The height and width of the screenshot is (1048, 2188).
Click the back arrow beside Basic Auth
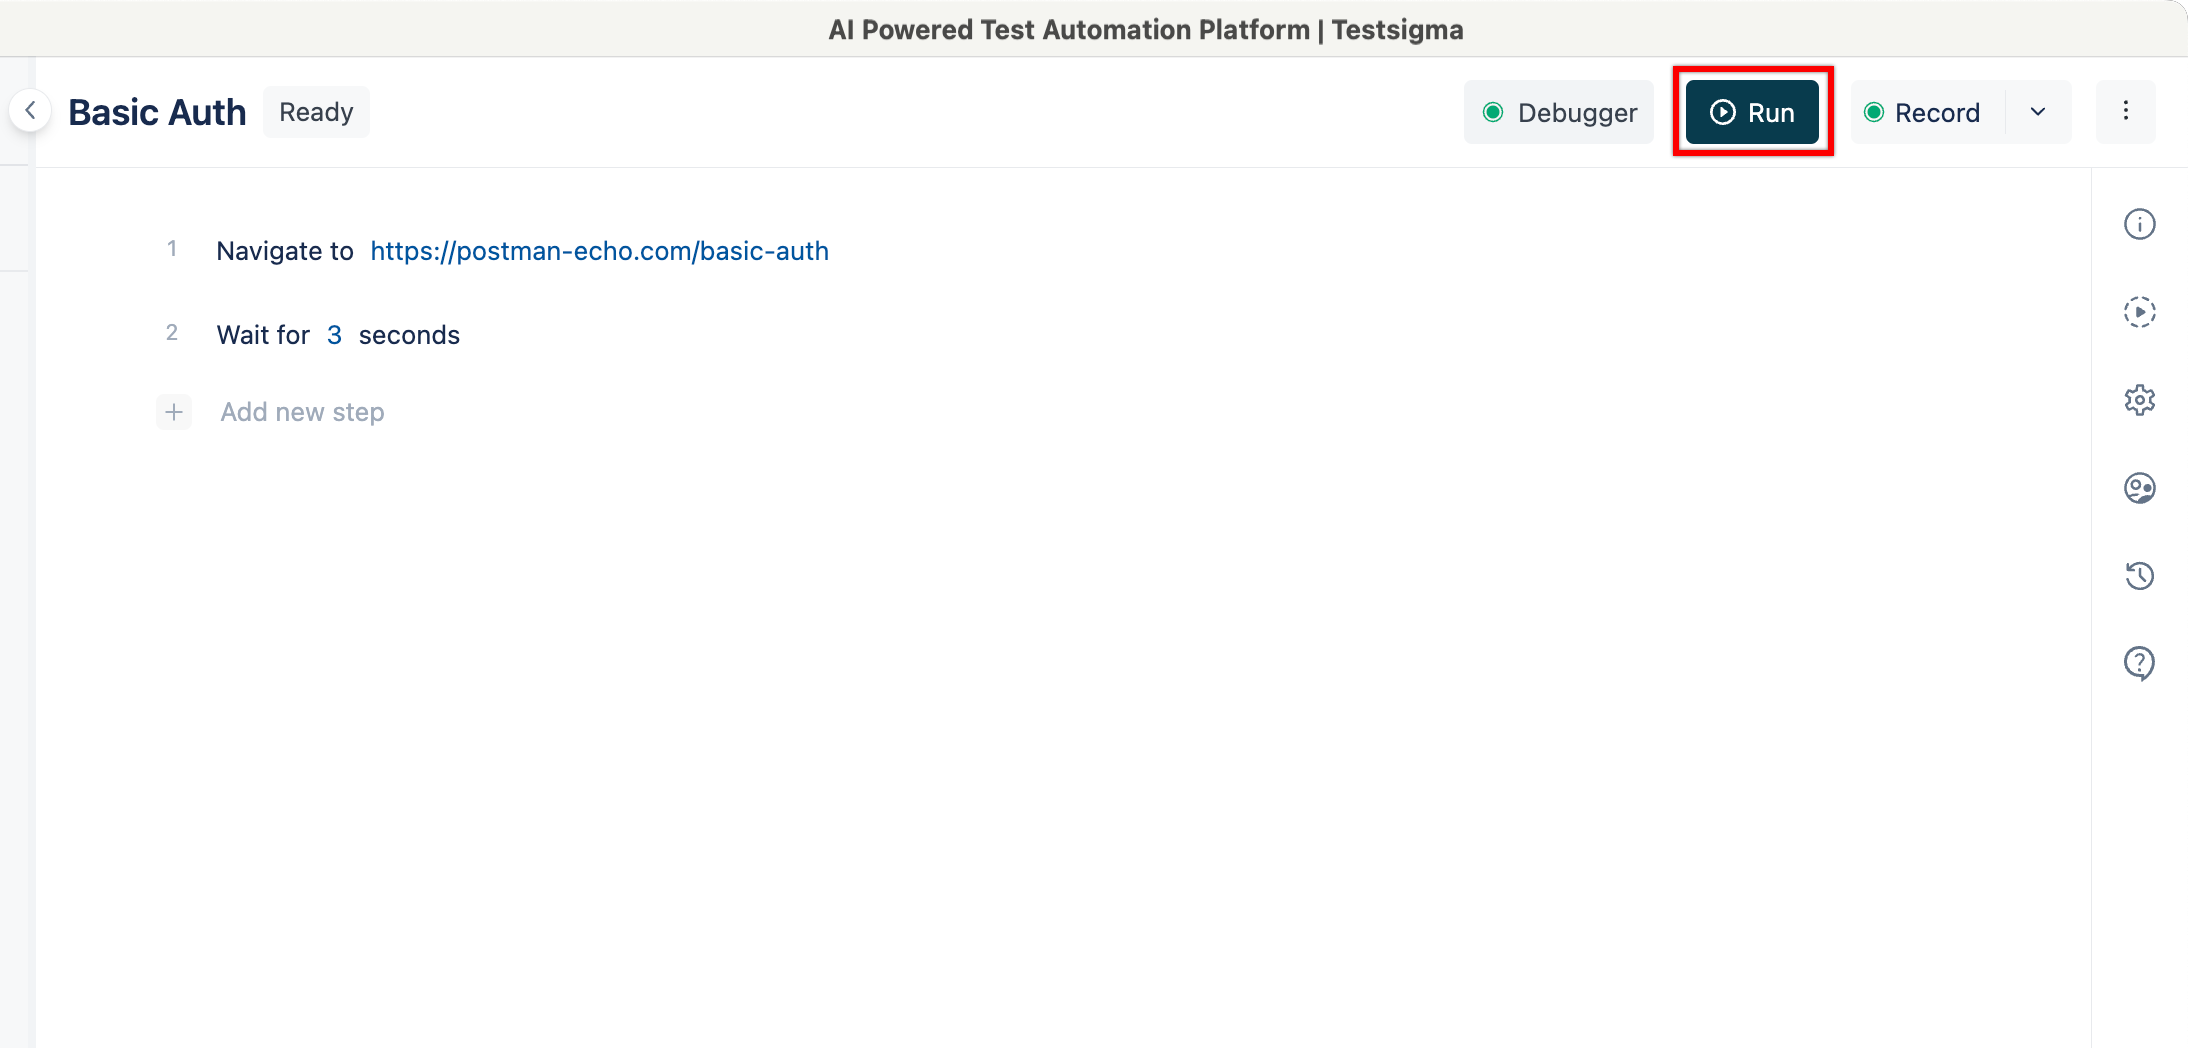click(30, 111)
